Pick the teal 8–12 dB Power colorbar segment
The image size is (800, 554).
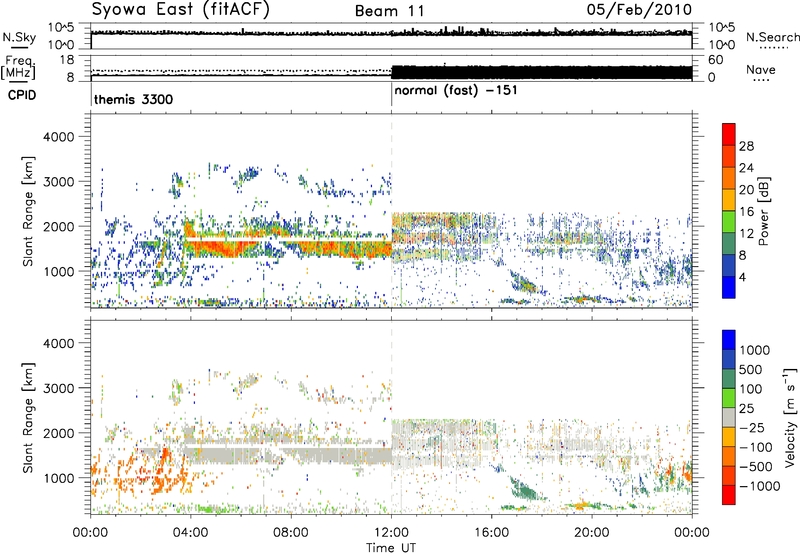[729, 243]
